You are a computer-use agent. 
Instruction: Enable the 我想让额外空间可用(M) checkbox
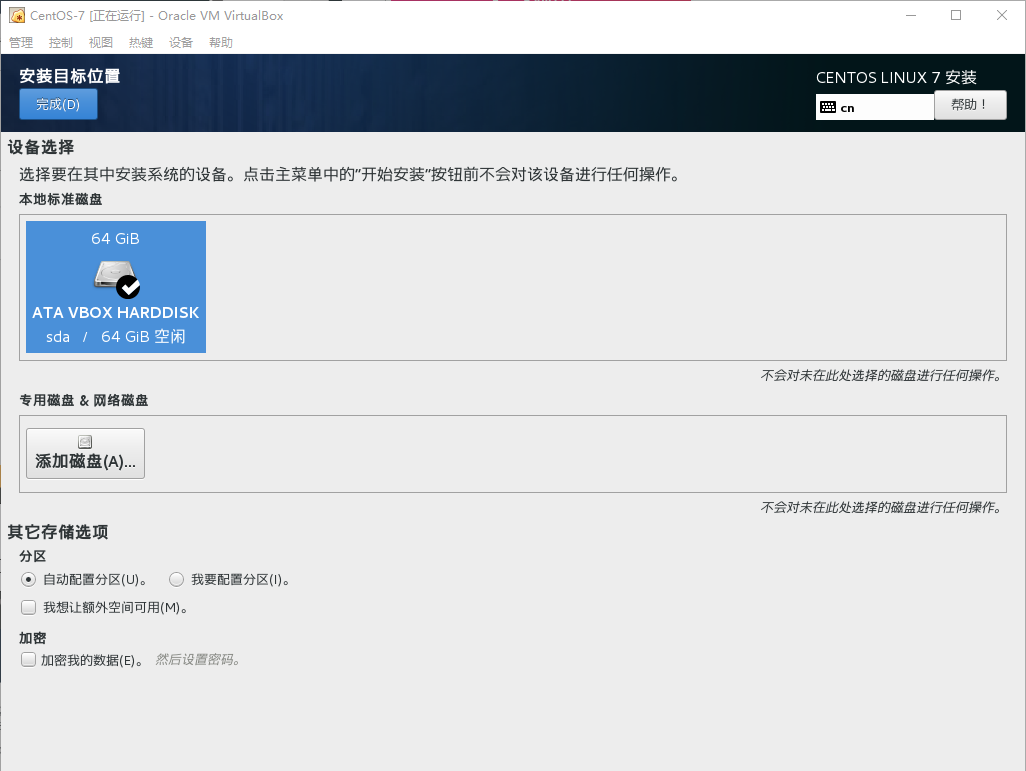(x=28, y=607)
